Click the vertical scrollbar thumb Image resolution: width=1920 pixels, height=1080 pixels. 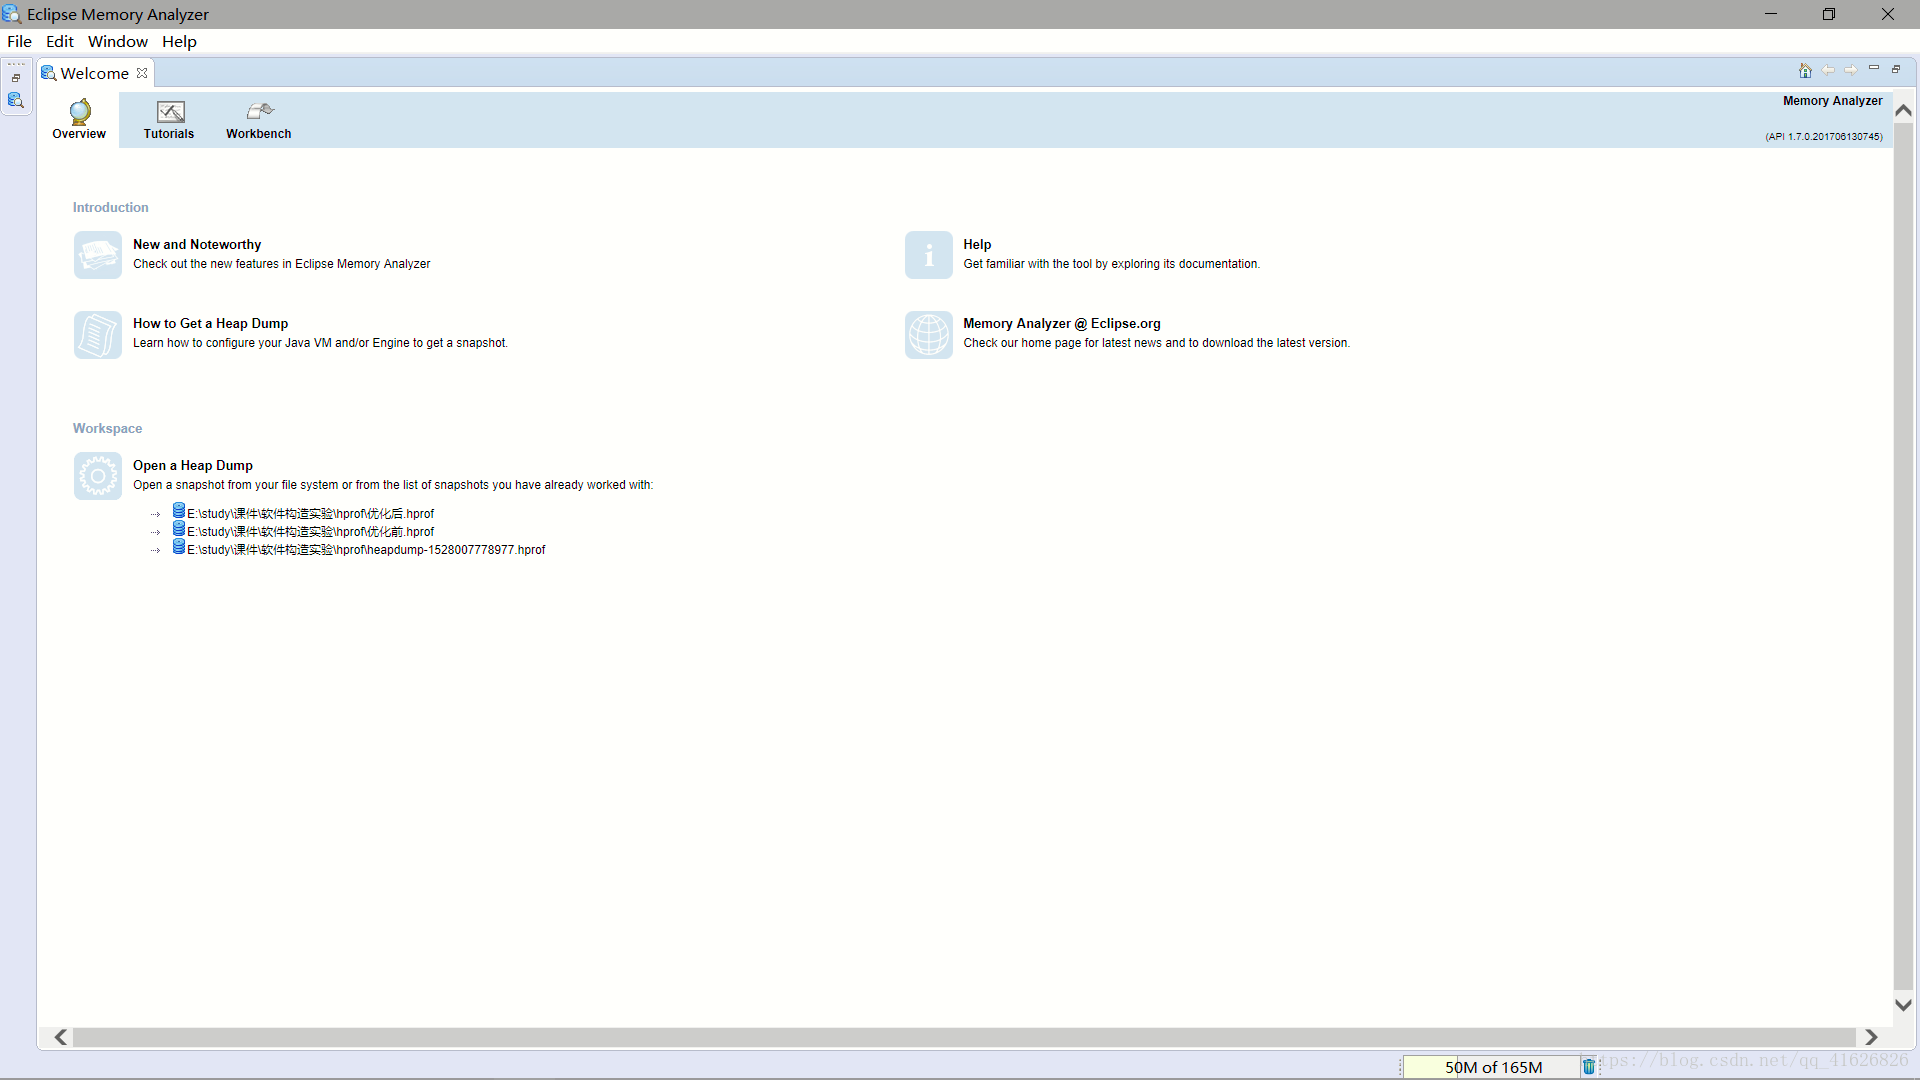click(1904, 557)
